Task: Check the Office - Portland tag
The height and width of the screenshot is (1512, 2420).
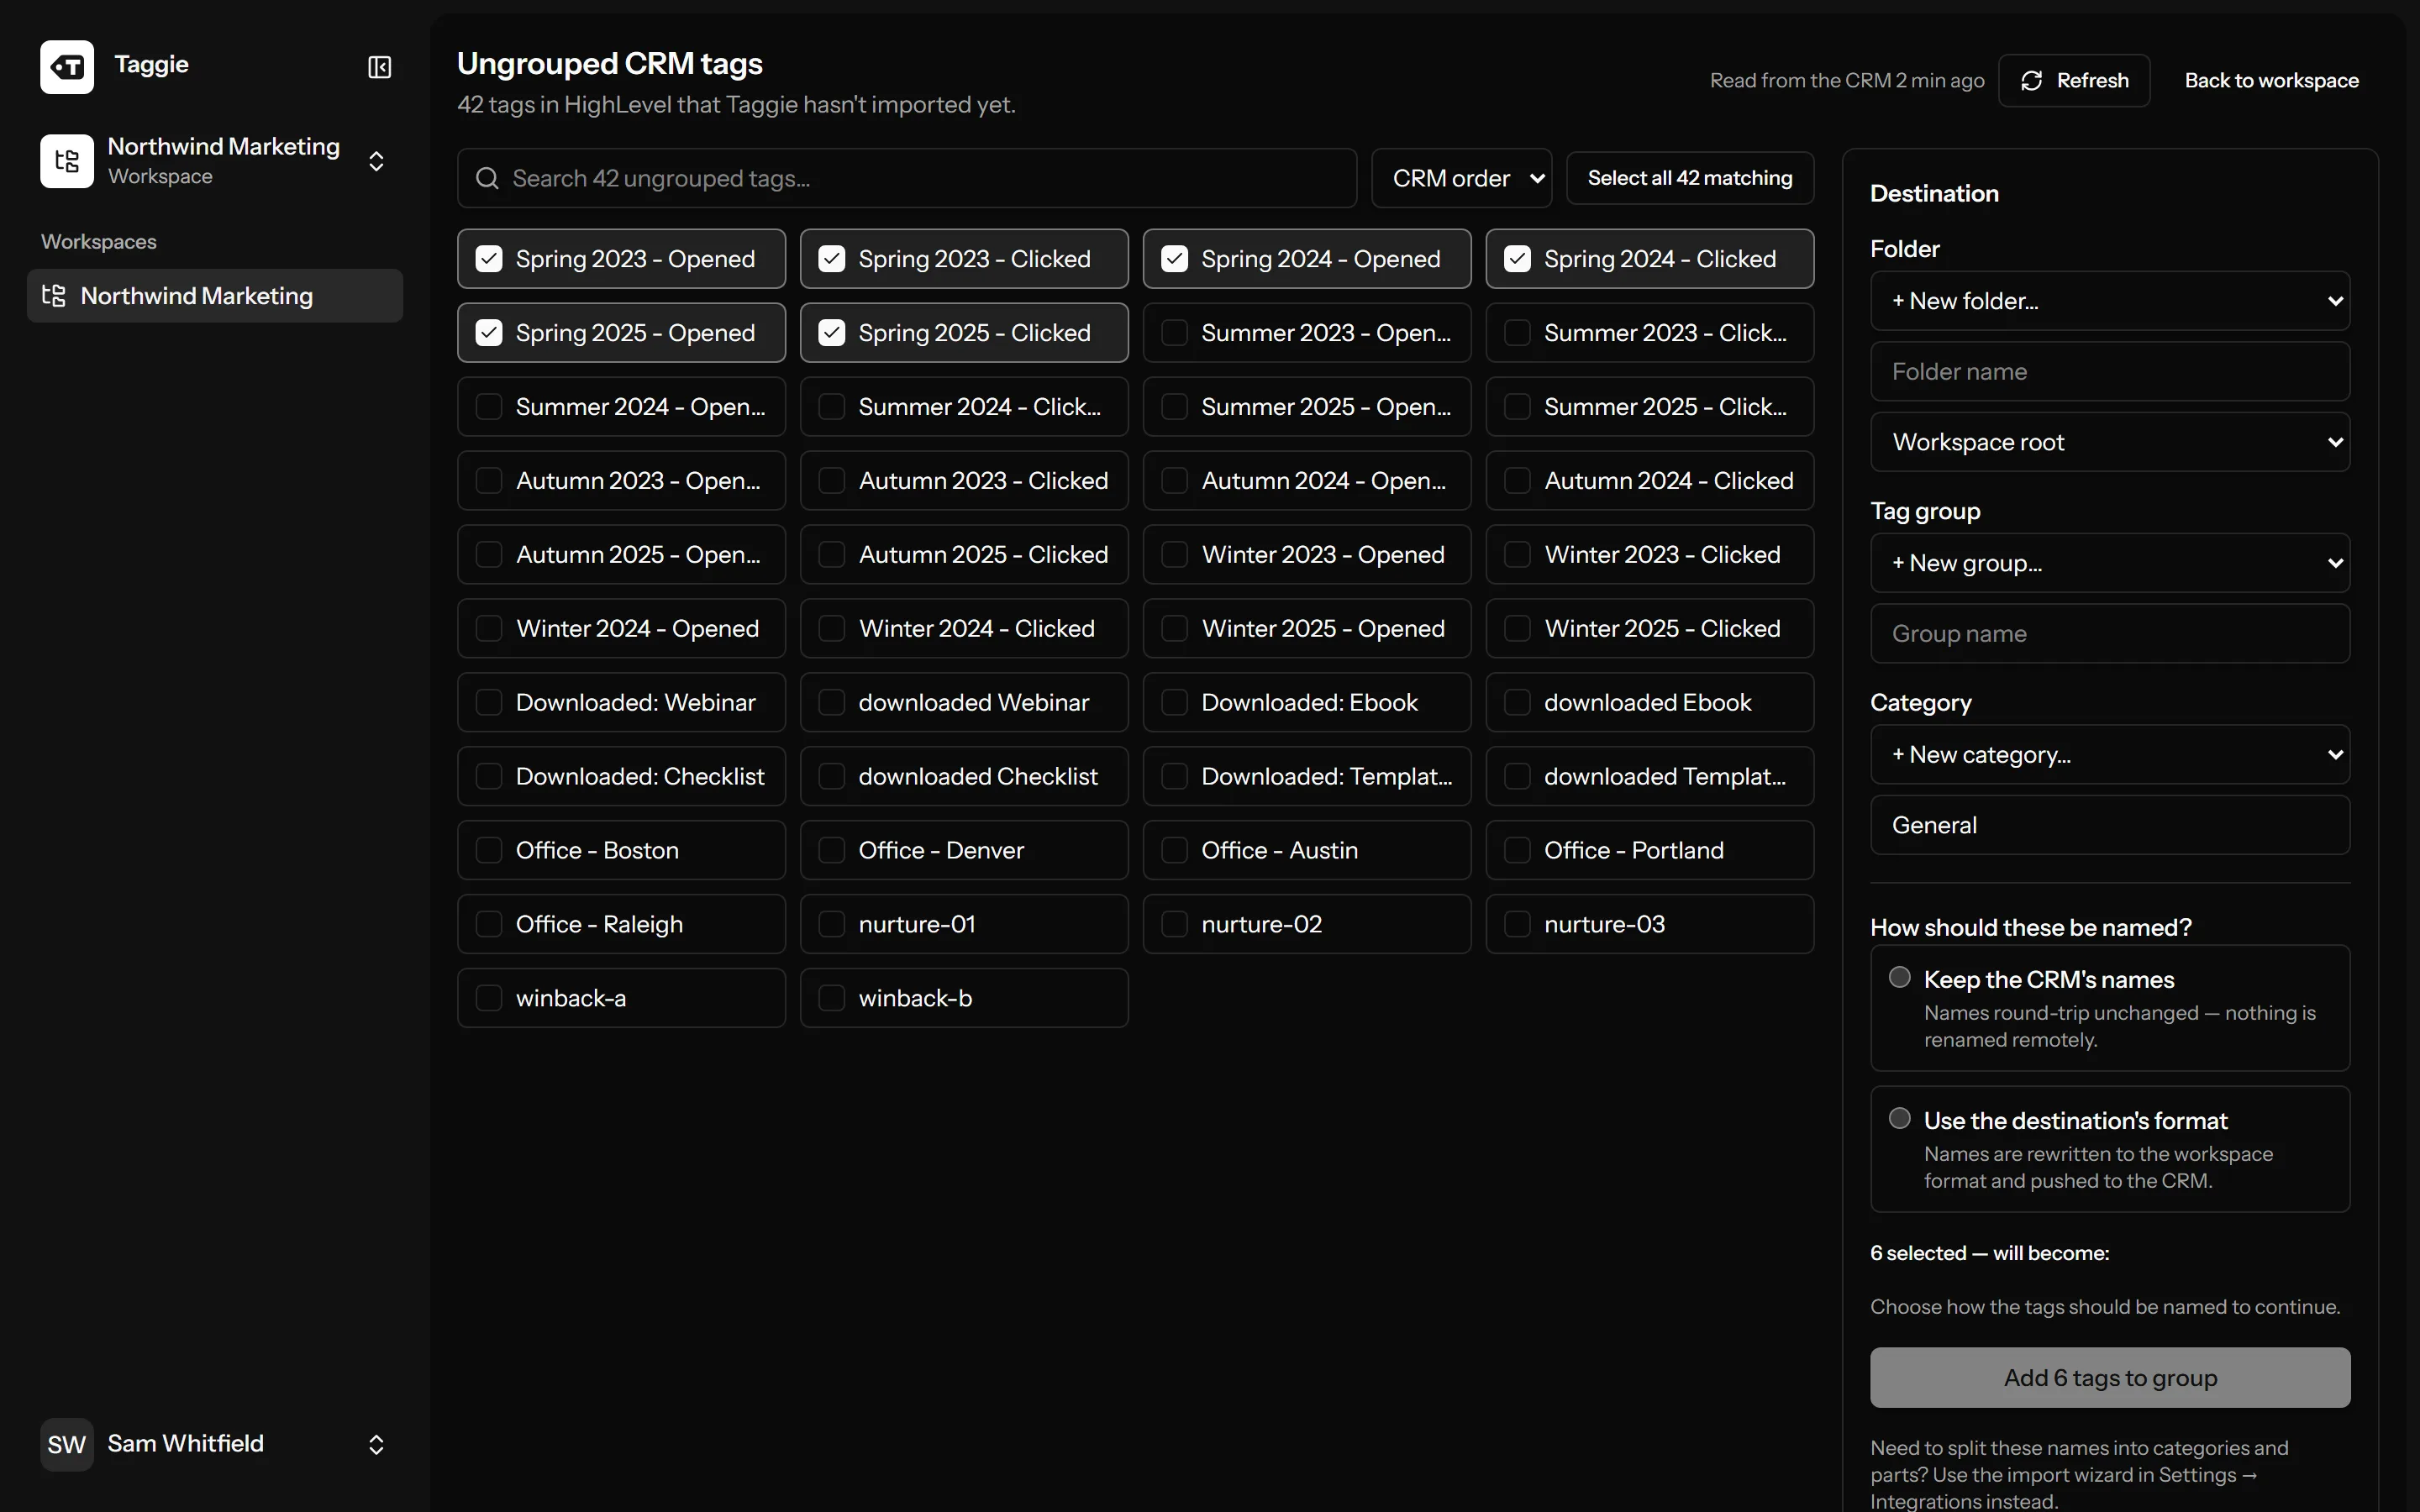Action: point(1517,850)
